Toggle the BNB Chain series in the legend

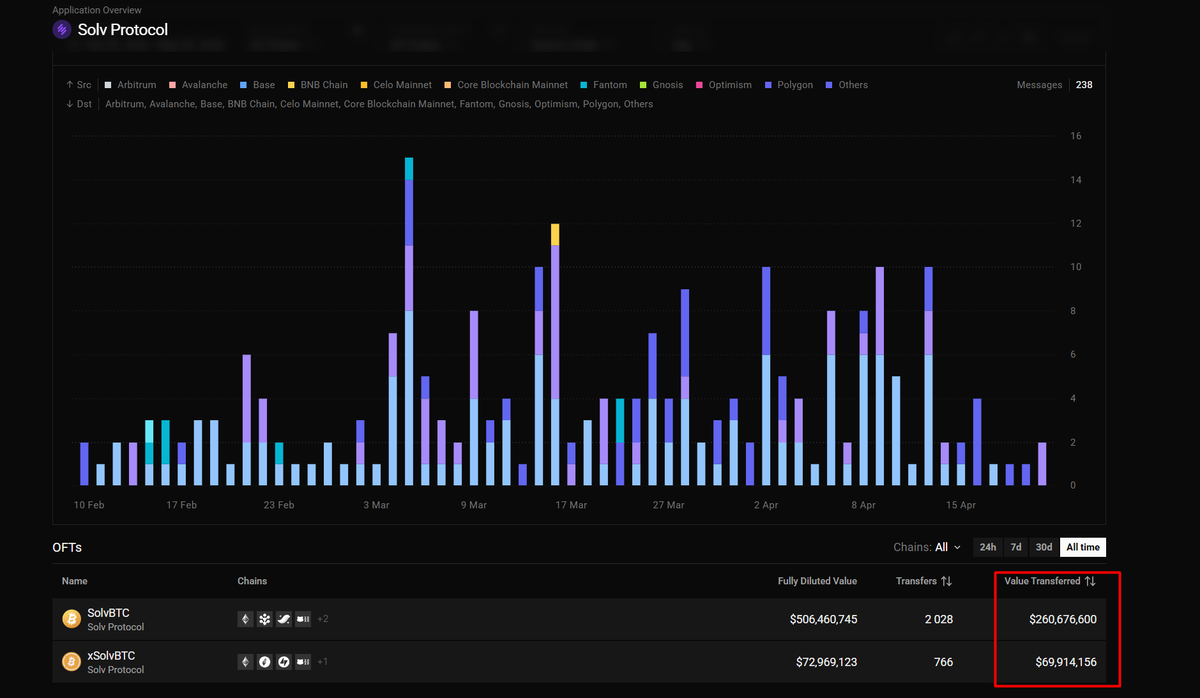317,85
